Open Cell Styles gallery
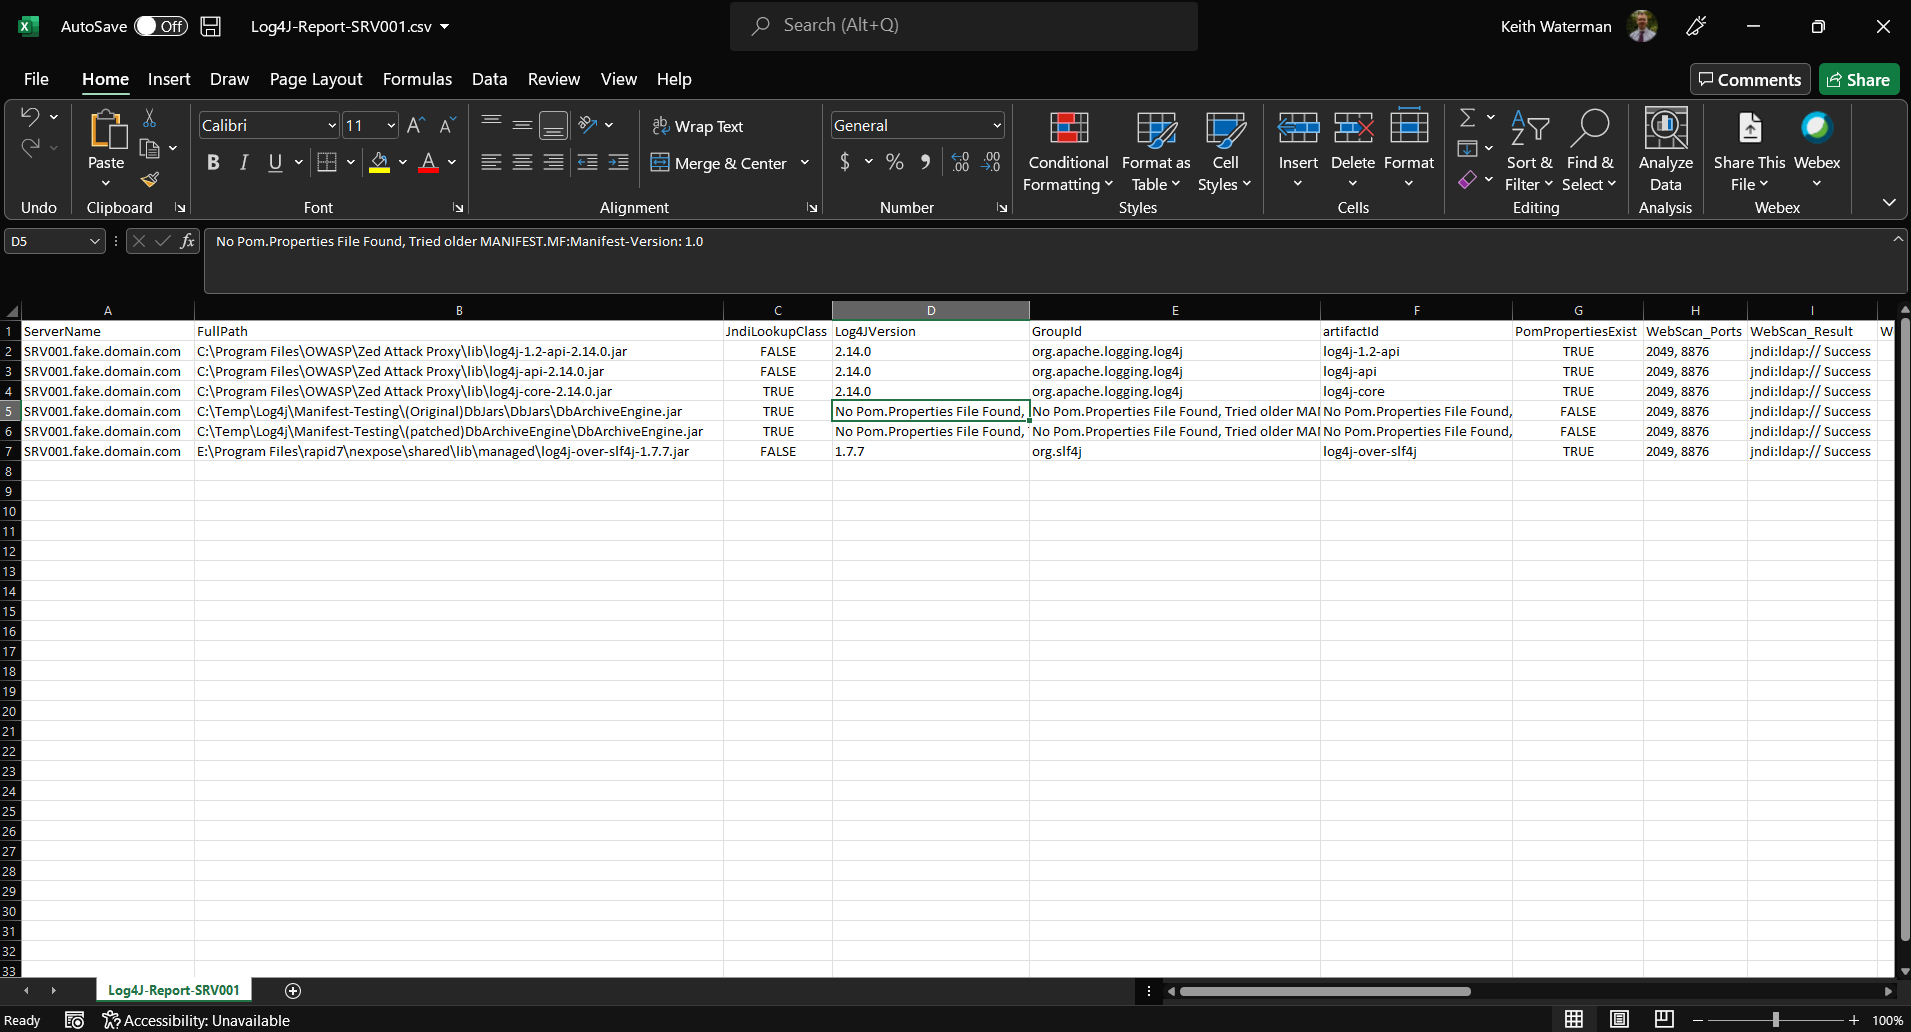The image size is (1911, 1032). [x=1225, y=151]
